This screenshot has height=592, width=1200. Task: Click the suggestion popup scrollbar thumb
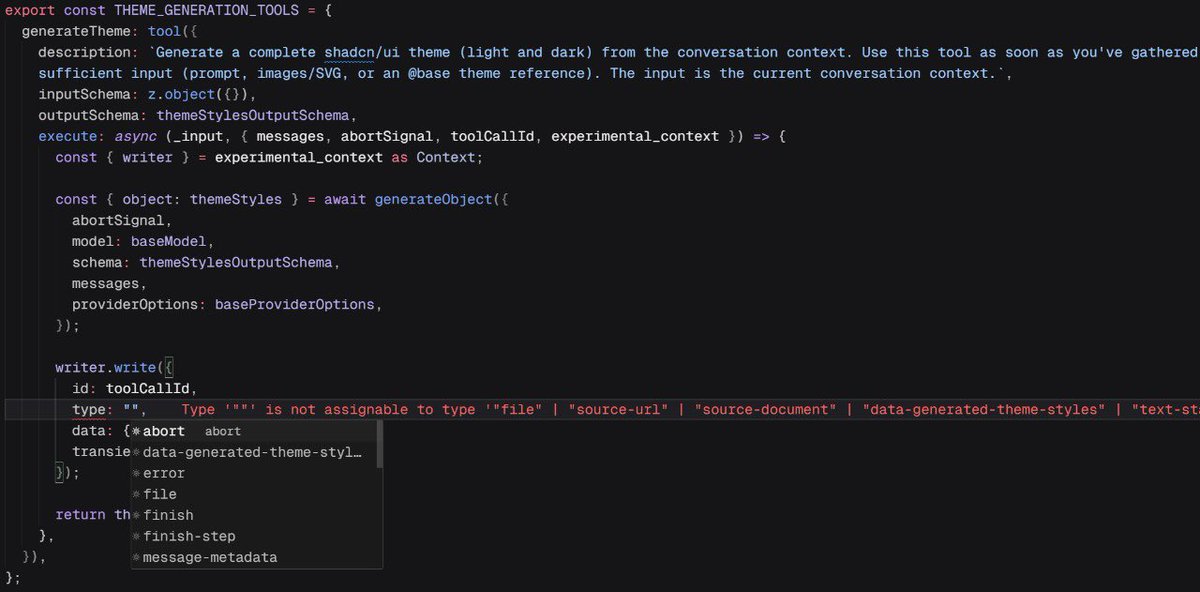380,443
